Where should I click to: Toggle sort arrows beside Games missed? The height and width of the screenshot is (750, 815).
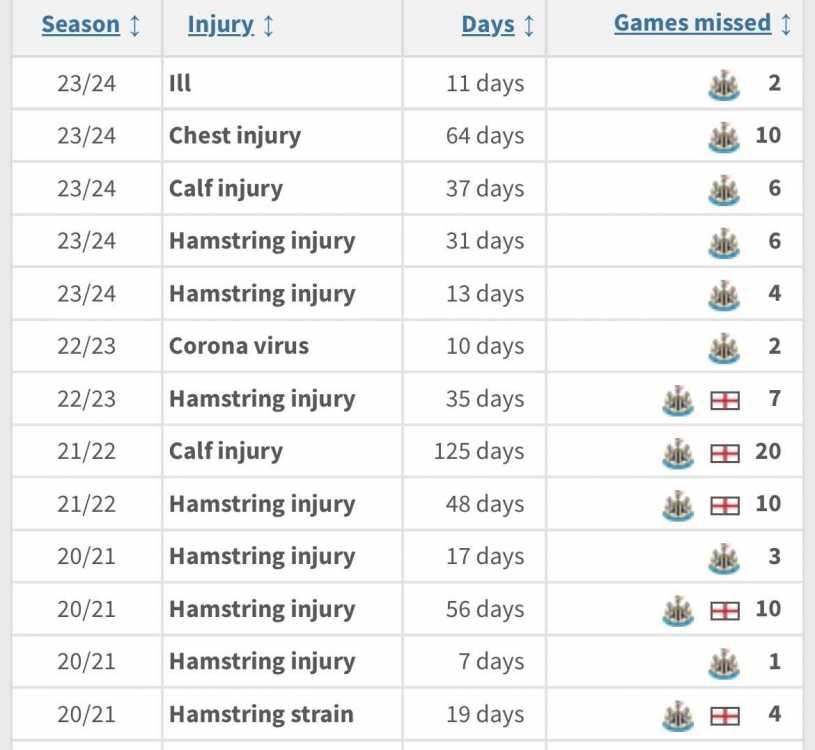(x=786, y=24)
